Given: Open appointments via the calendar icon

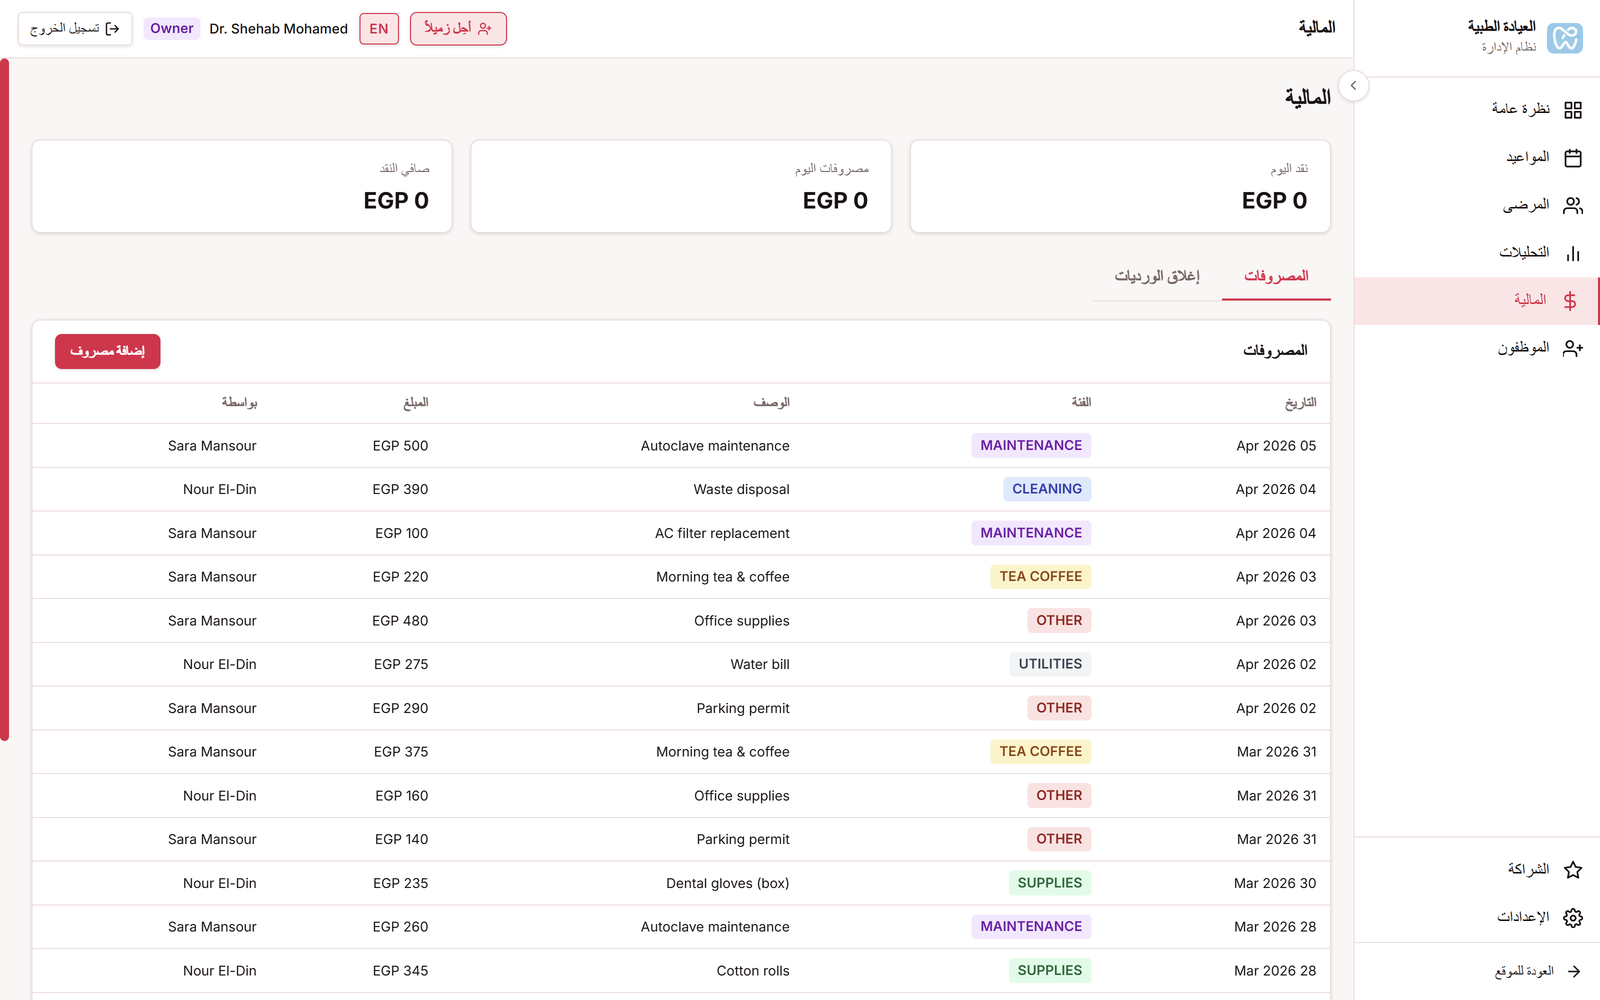Looking at the screenshot, I should click(x=1572, y=158).
